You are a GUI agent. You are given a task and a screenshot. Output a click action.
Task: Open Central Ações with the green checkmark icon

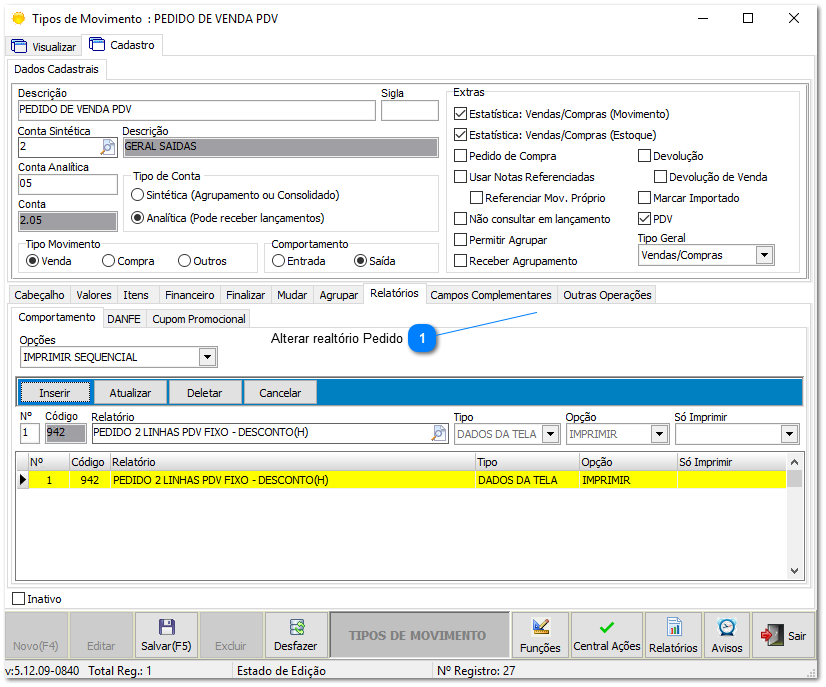pyautogui.click(x=606, y=628)
